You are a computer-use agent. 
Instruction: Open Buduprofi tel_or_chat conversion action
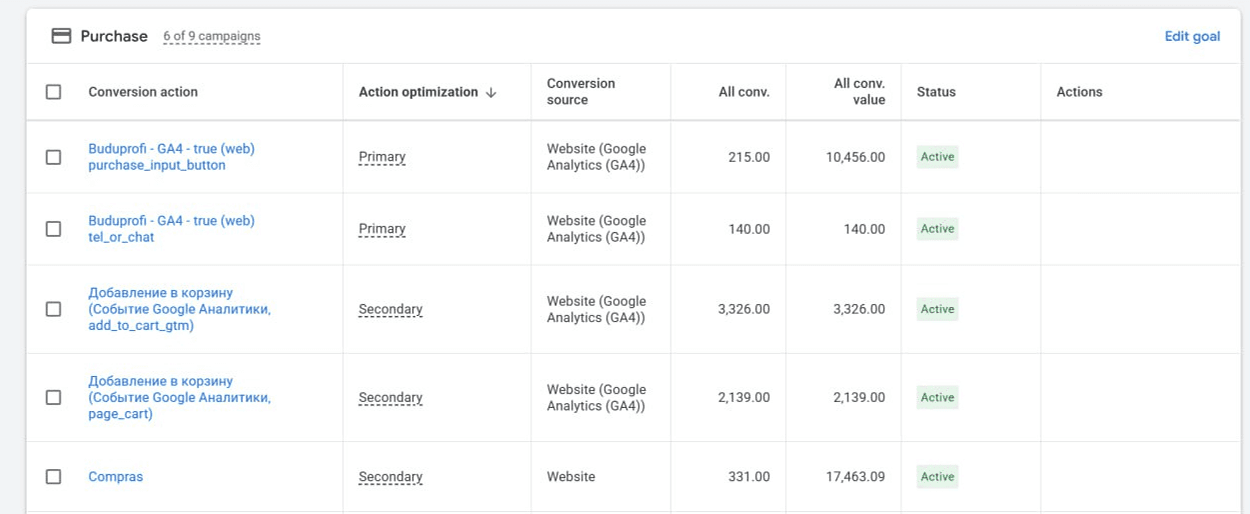[x=171, y=229]
